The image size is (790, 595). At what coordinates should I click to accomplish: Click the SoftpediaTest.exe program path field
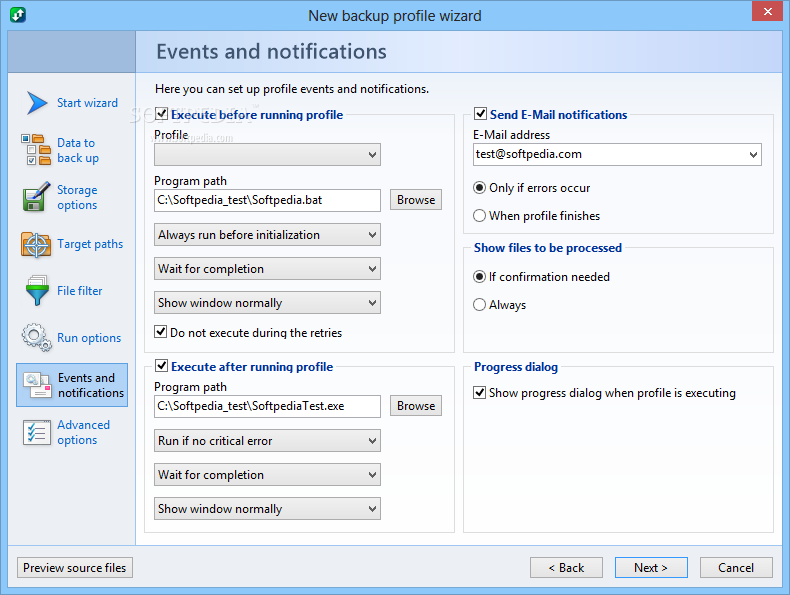[267, 407]
